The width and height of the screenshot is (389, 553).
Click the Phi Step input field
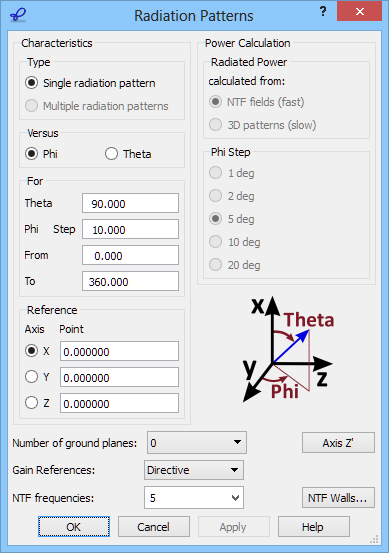[130, 229]
